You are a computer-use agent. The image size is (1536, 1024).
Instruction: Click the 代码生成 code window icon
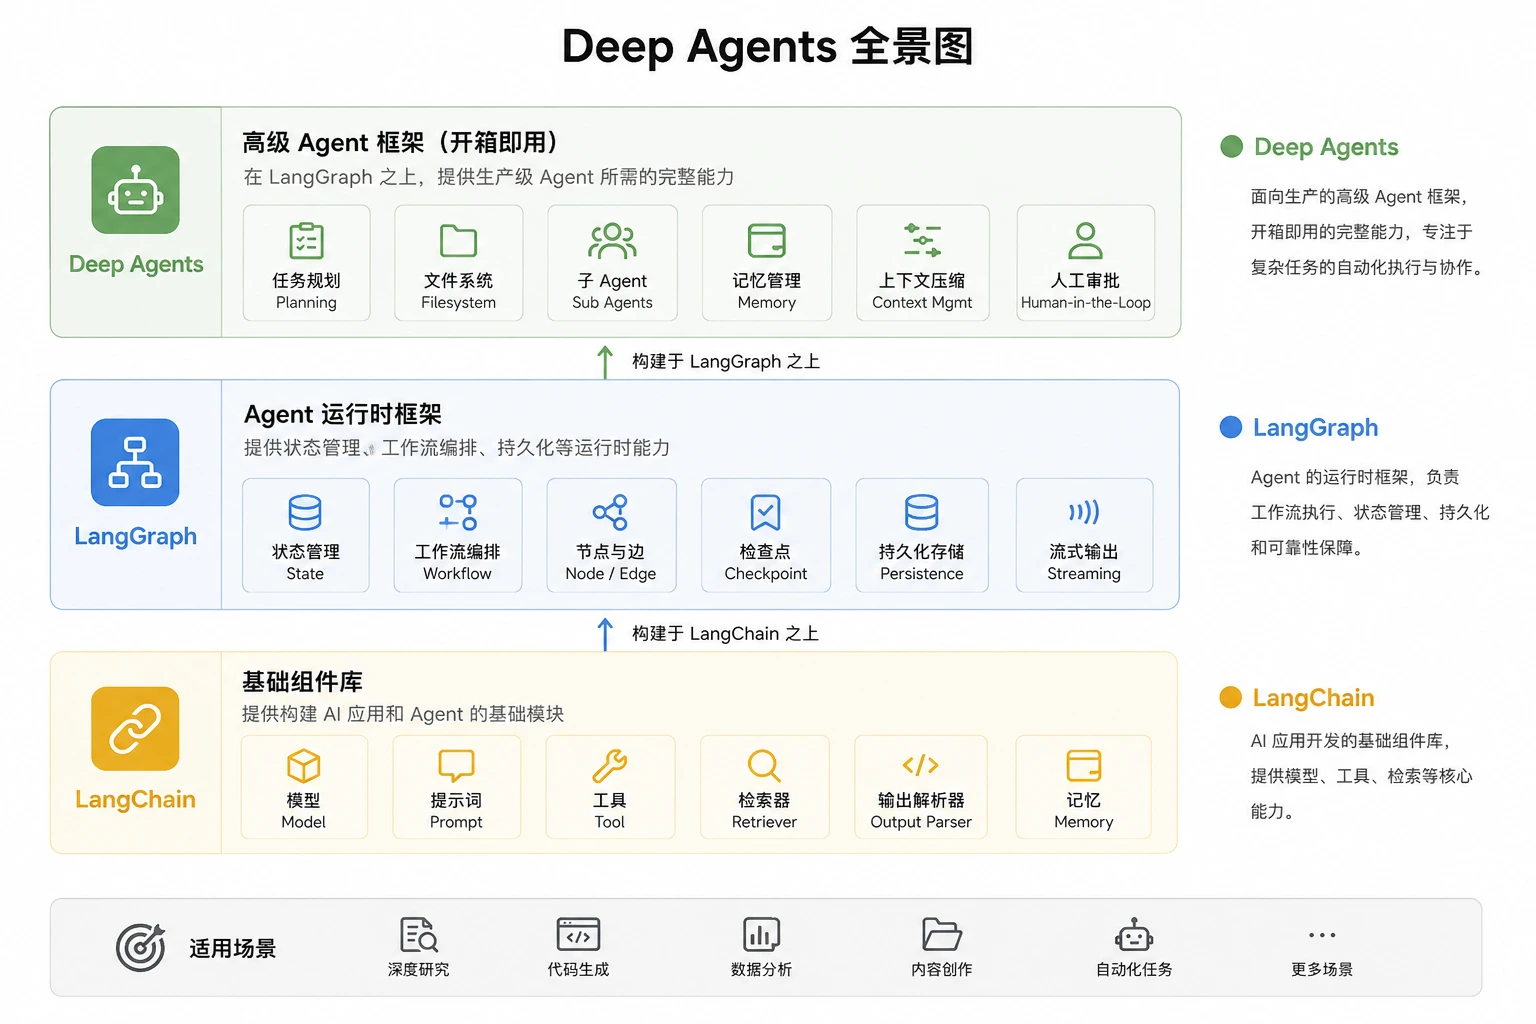pyautogui.click(x=578, y=935)
